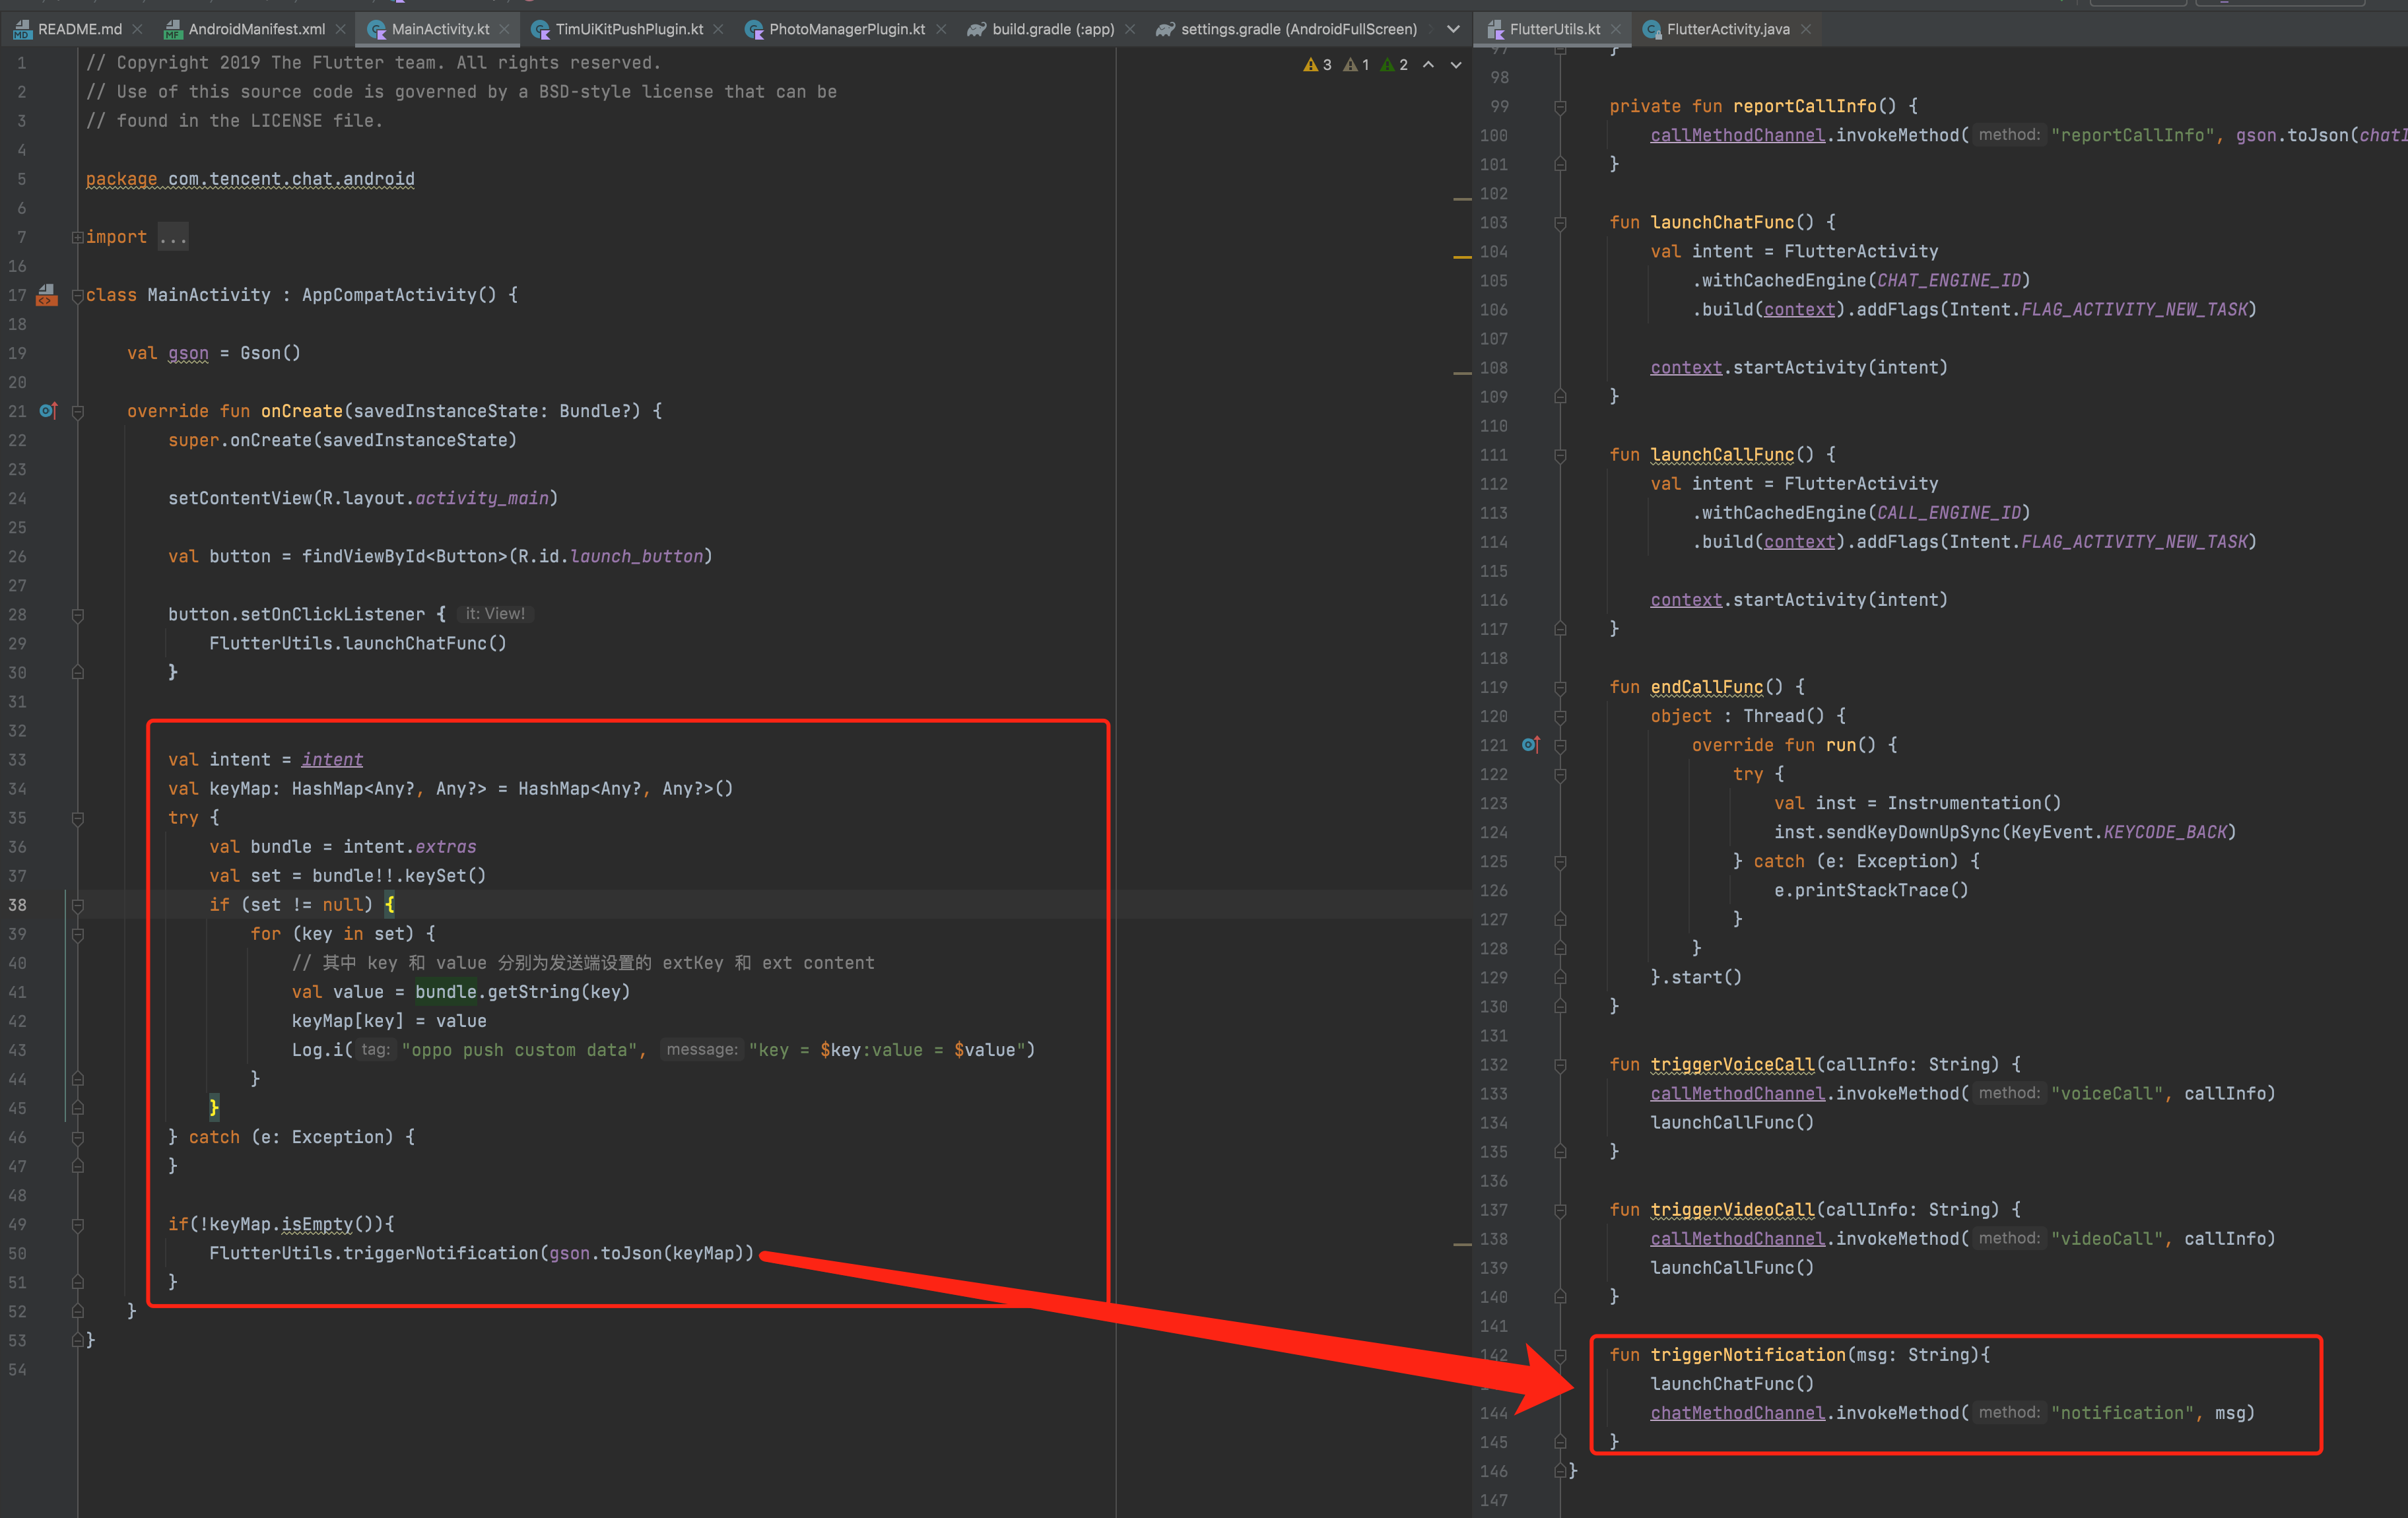This screenshot has height=1518, width=2408.
Task: Close the README.md tab
Action: [x=138, y=29]
